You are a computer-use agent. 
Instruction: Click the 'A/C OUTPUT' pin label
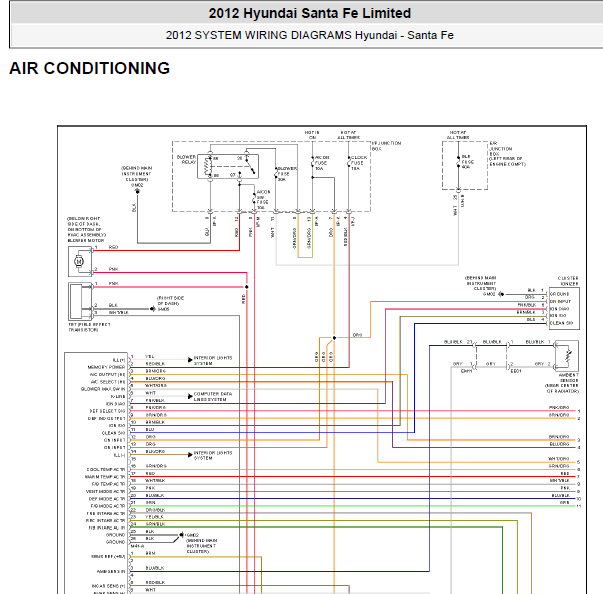[107, 374]
